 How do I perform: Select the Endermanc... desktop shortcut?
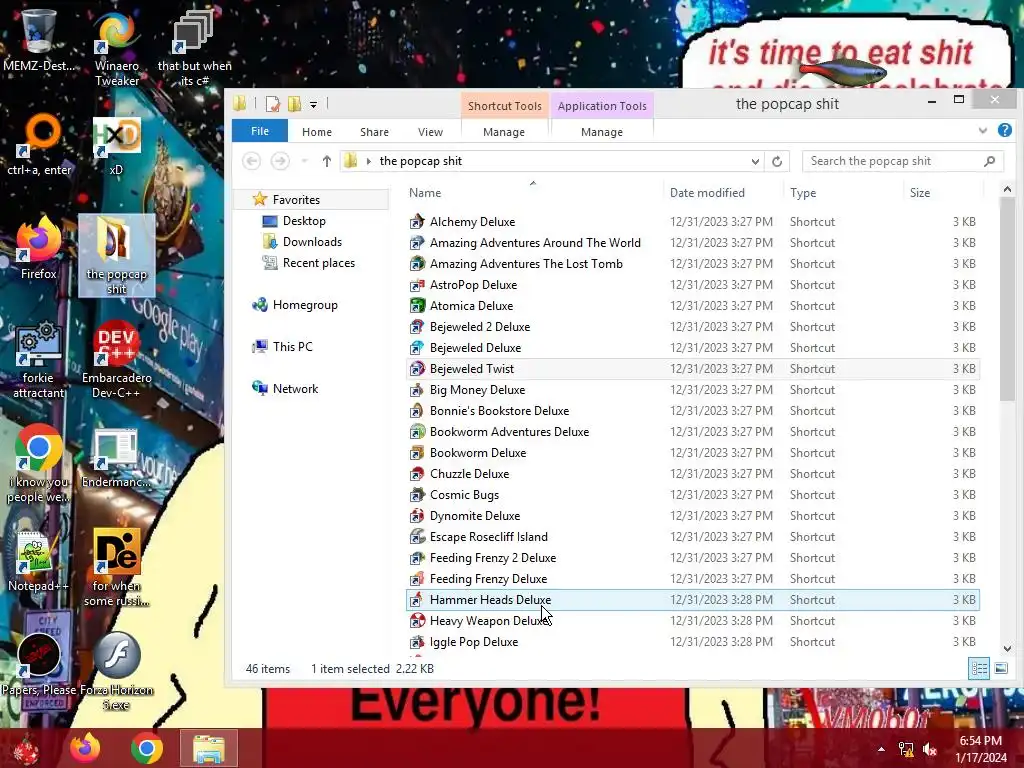tap(116, 457)
